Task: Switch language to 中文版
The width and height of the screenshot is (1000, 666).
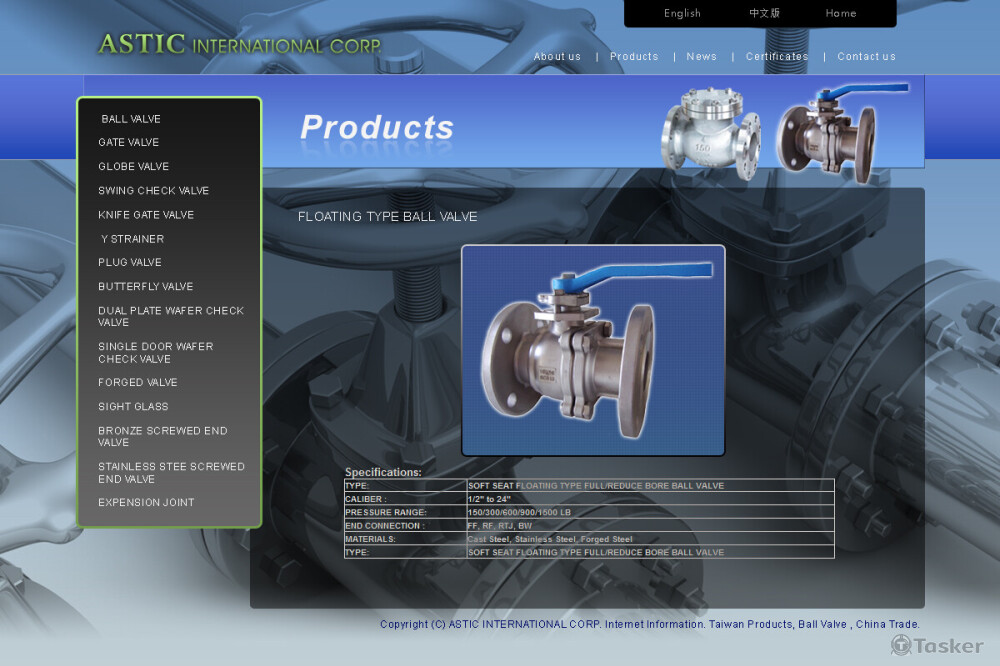Action: coord(764,14)
